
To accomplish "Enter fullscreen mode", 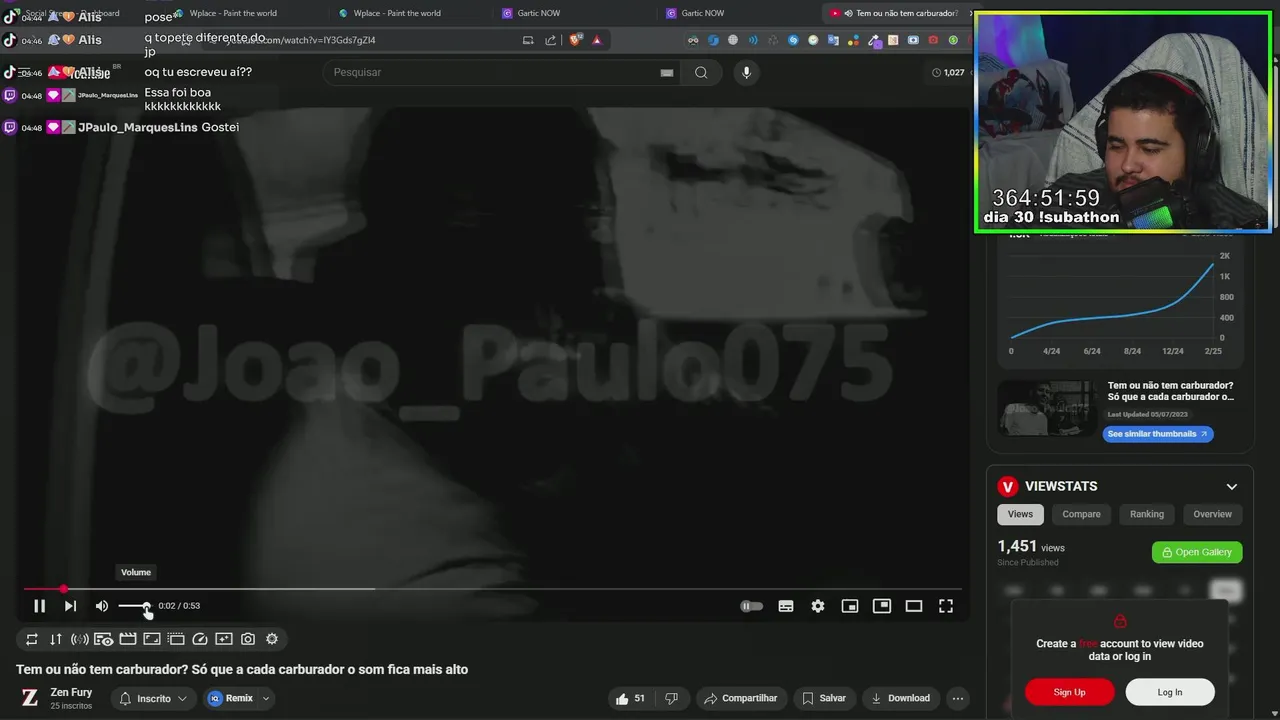I will 946,606.
